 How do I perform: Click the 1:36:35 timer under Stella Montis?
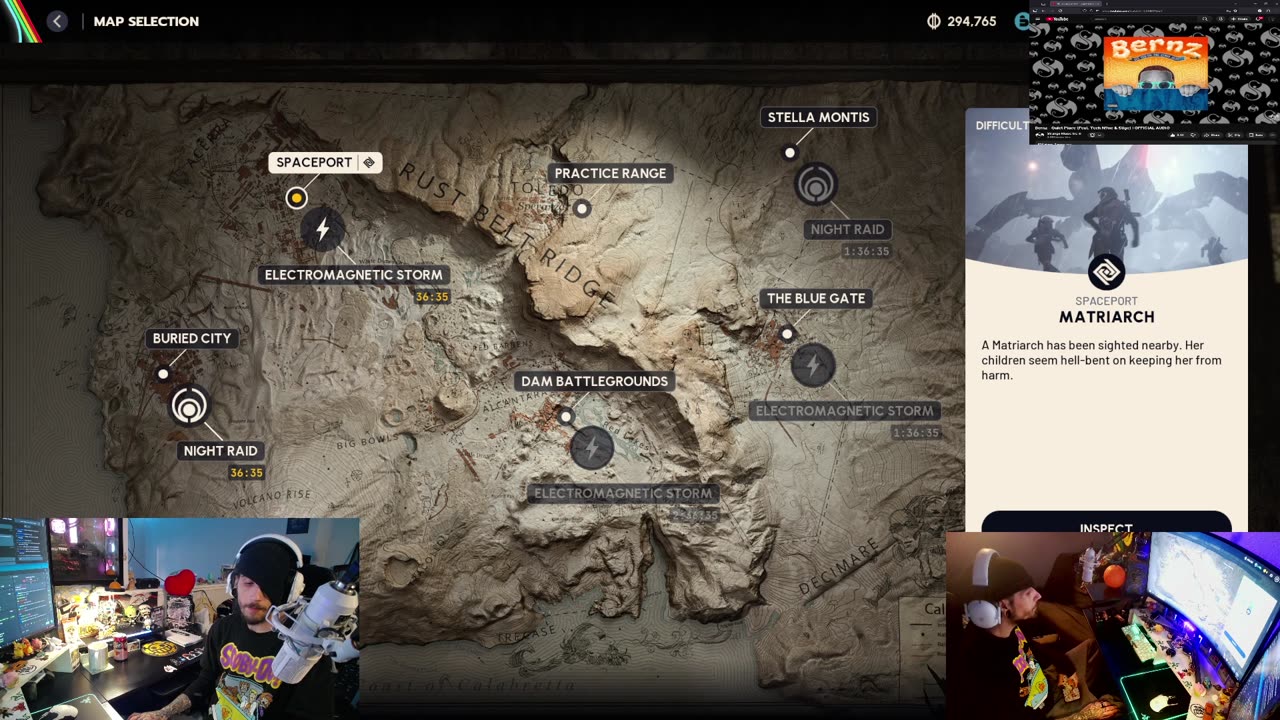[866, 251]
